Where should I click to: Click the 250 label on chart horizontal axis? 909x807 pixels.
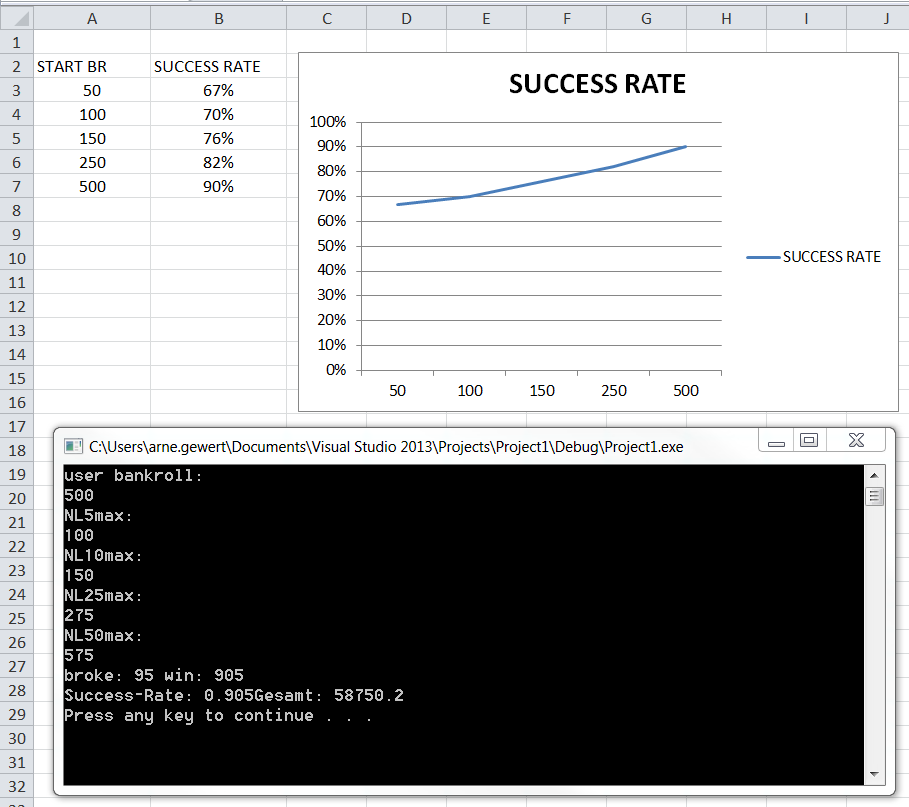pos(614,391)
